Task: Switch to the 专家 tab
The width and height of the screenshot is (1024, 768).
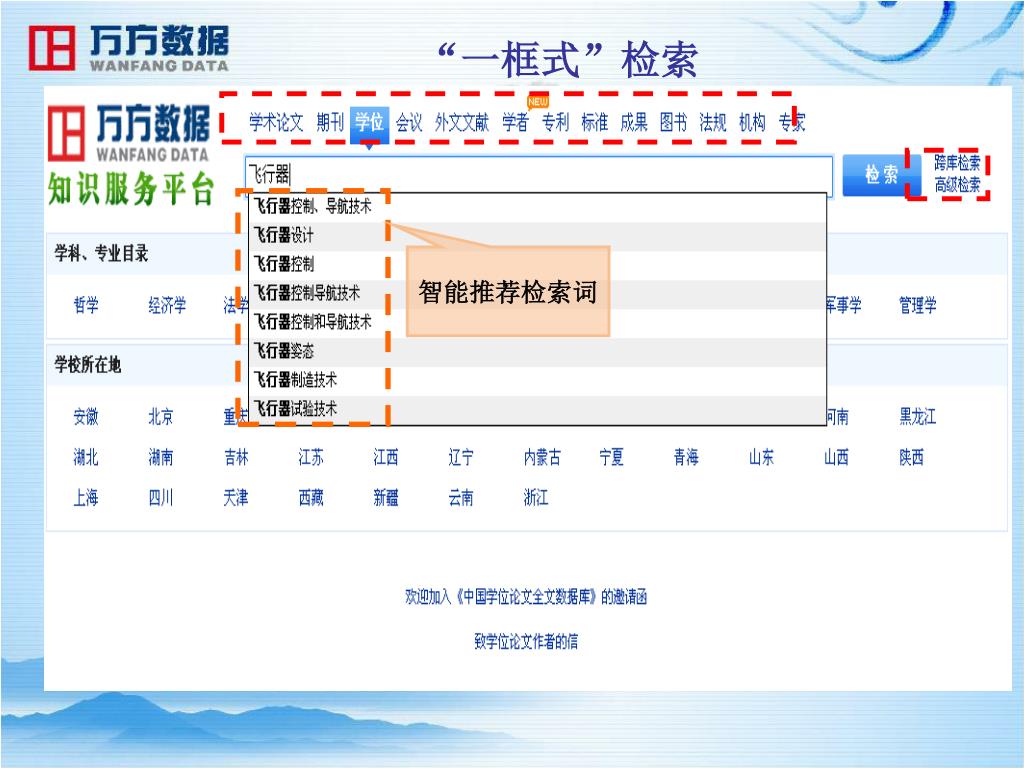Action: coord(792,122)
